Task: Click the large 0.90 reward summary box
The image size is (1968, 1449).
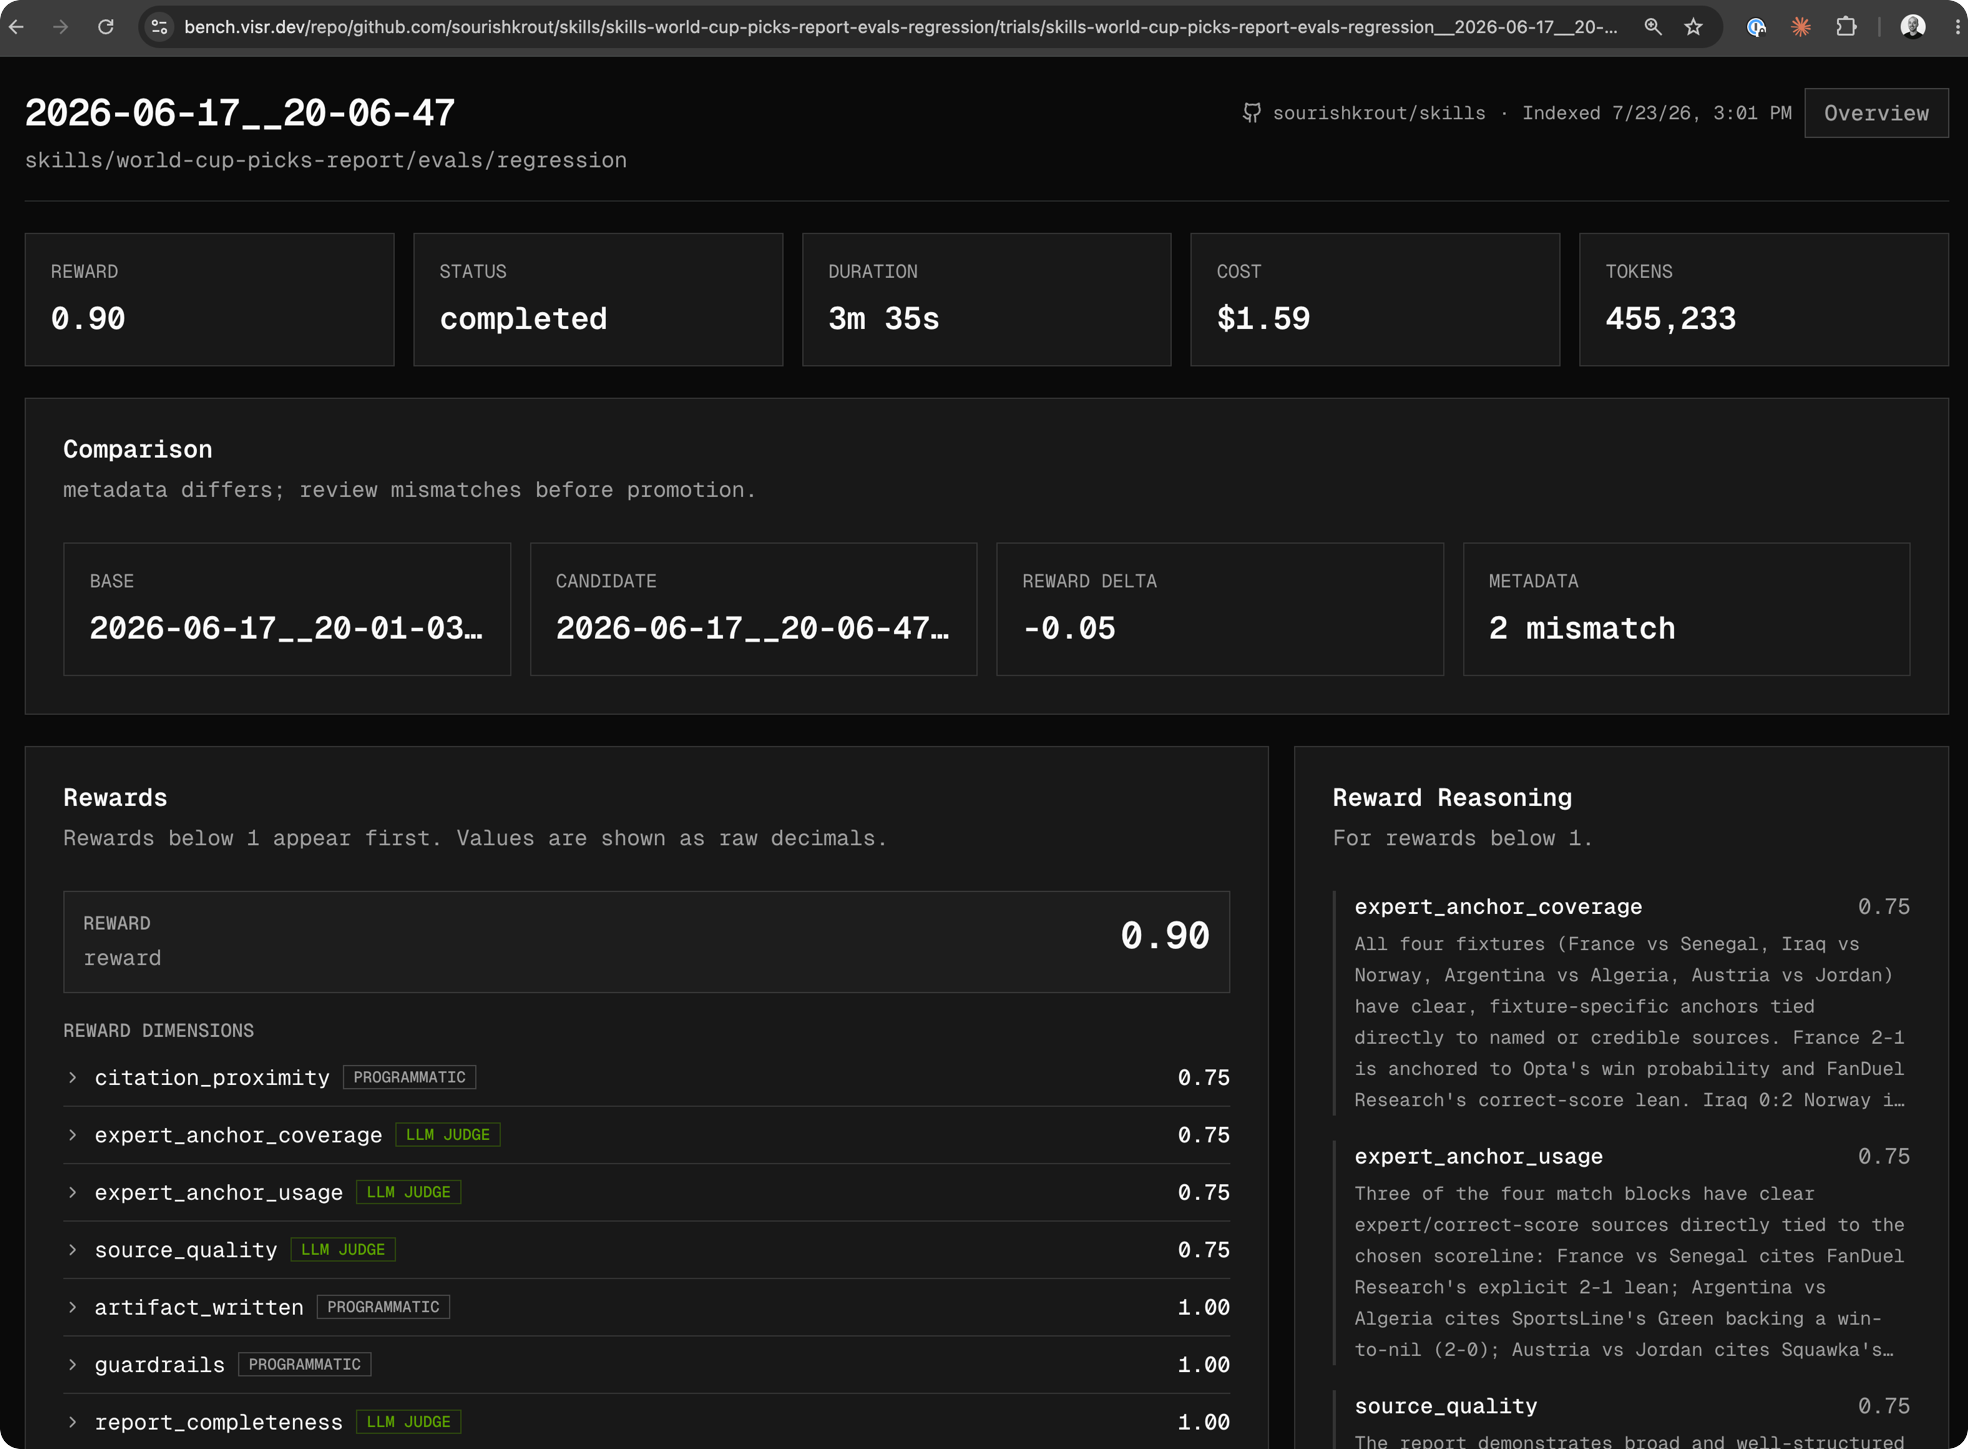Action: click(646, 942)
